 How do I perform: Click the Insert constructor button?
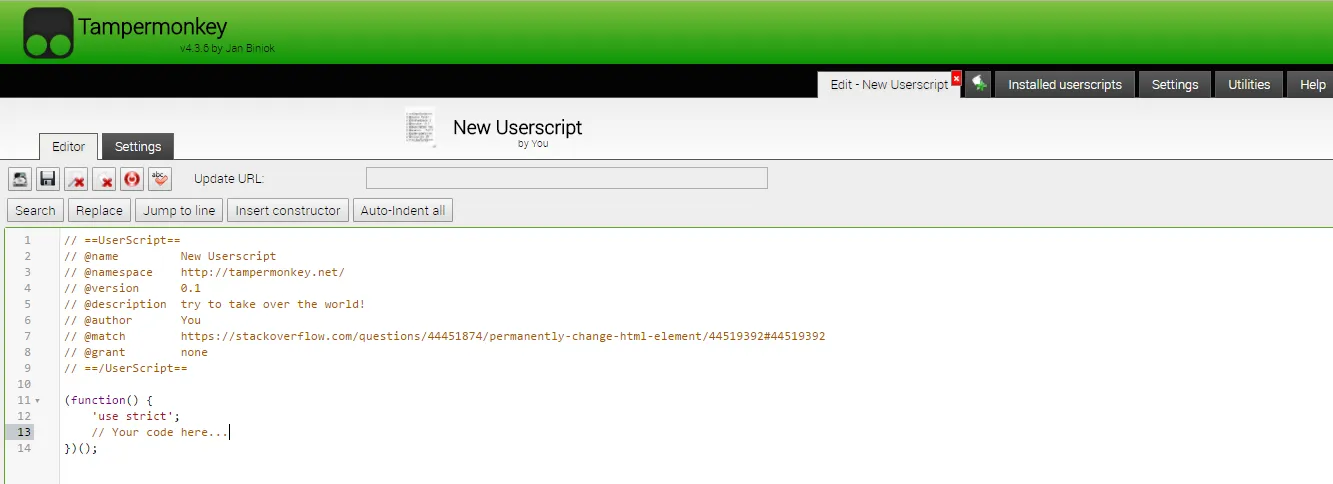(x=288, y=210)
